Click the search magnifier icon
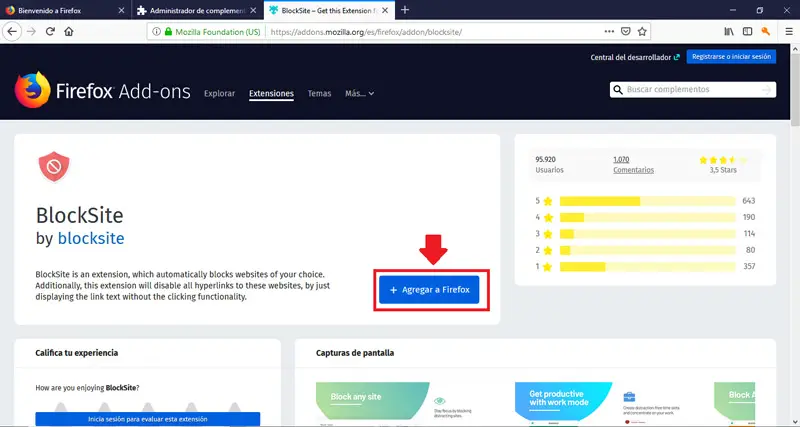This screenshot has height=427, width=800. point(618,90)
